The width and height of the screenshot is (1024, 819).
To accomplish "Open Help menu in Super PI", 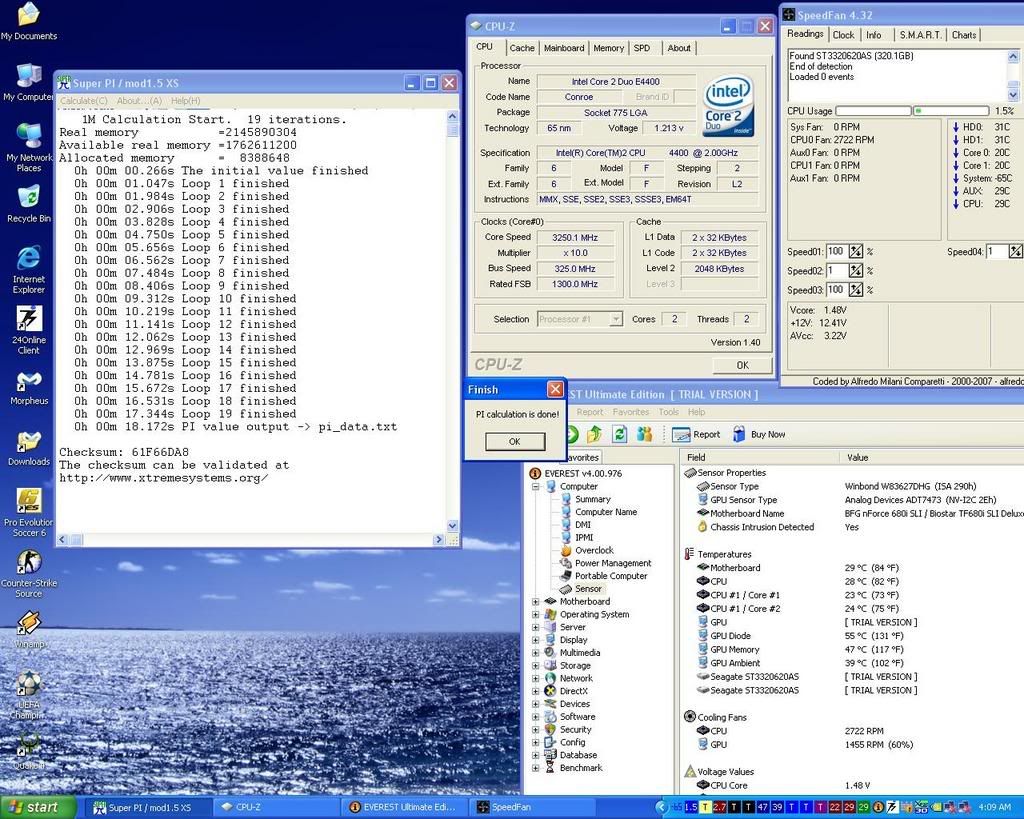I will pos(185,101).
